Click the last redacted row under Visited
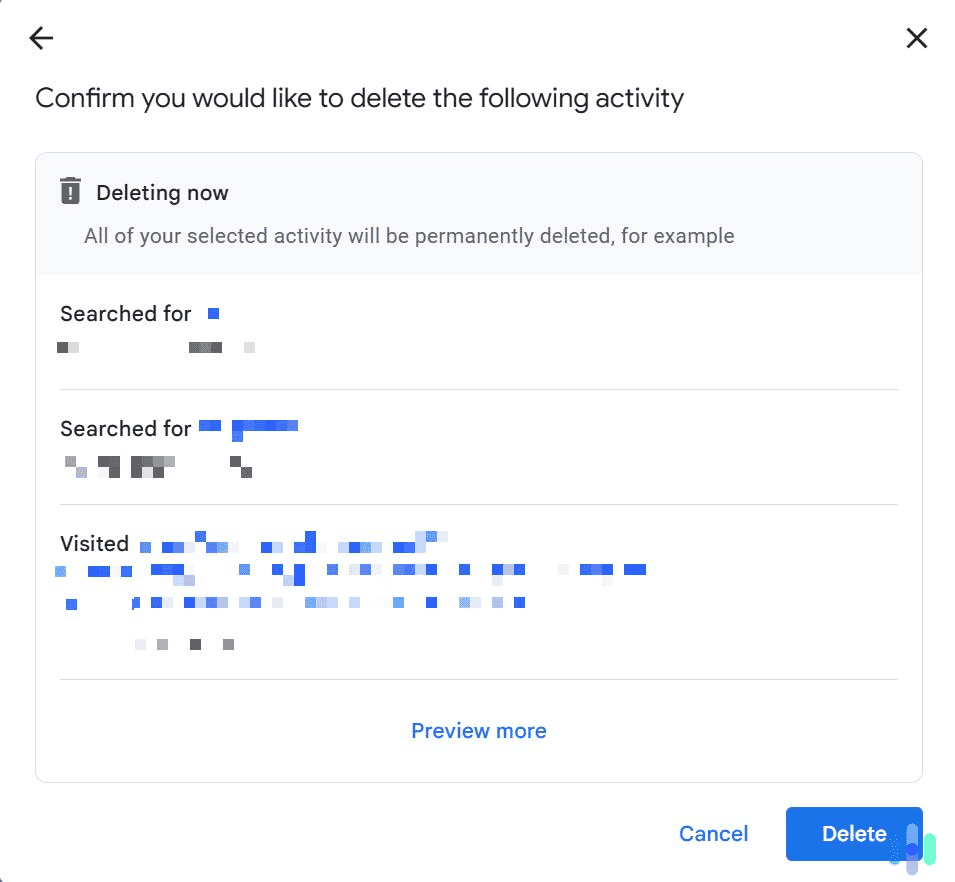This screenshot has height=882, width=955. click(185, 644)
